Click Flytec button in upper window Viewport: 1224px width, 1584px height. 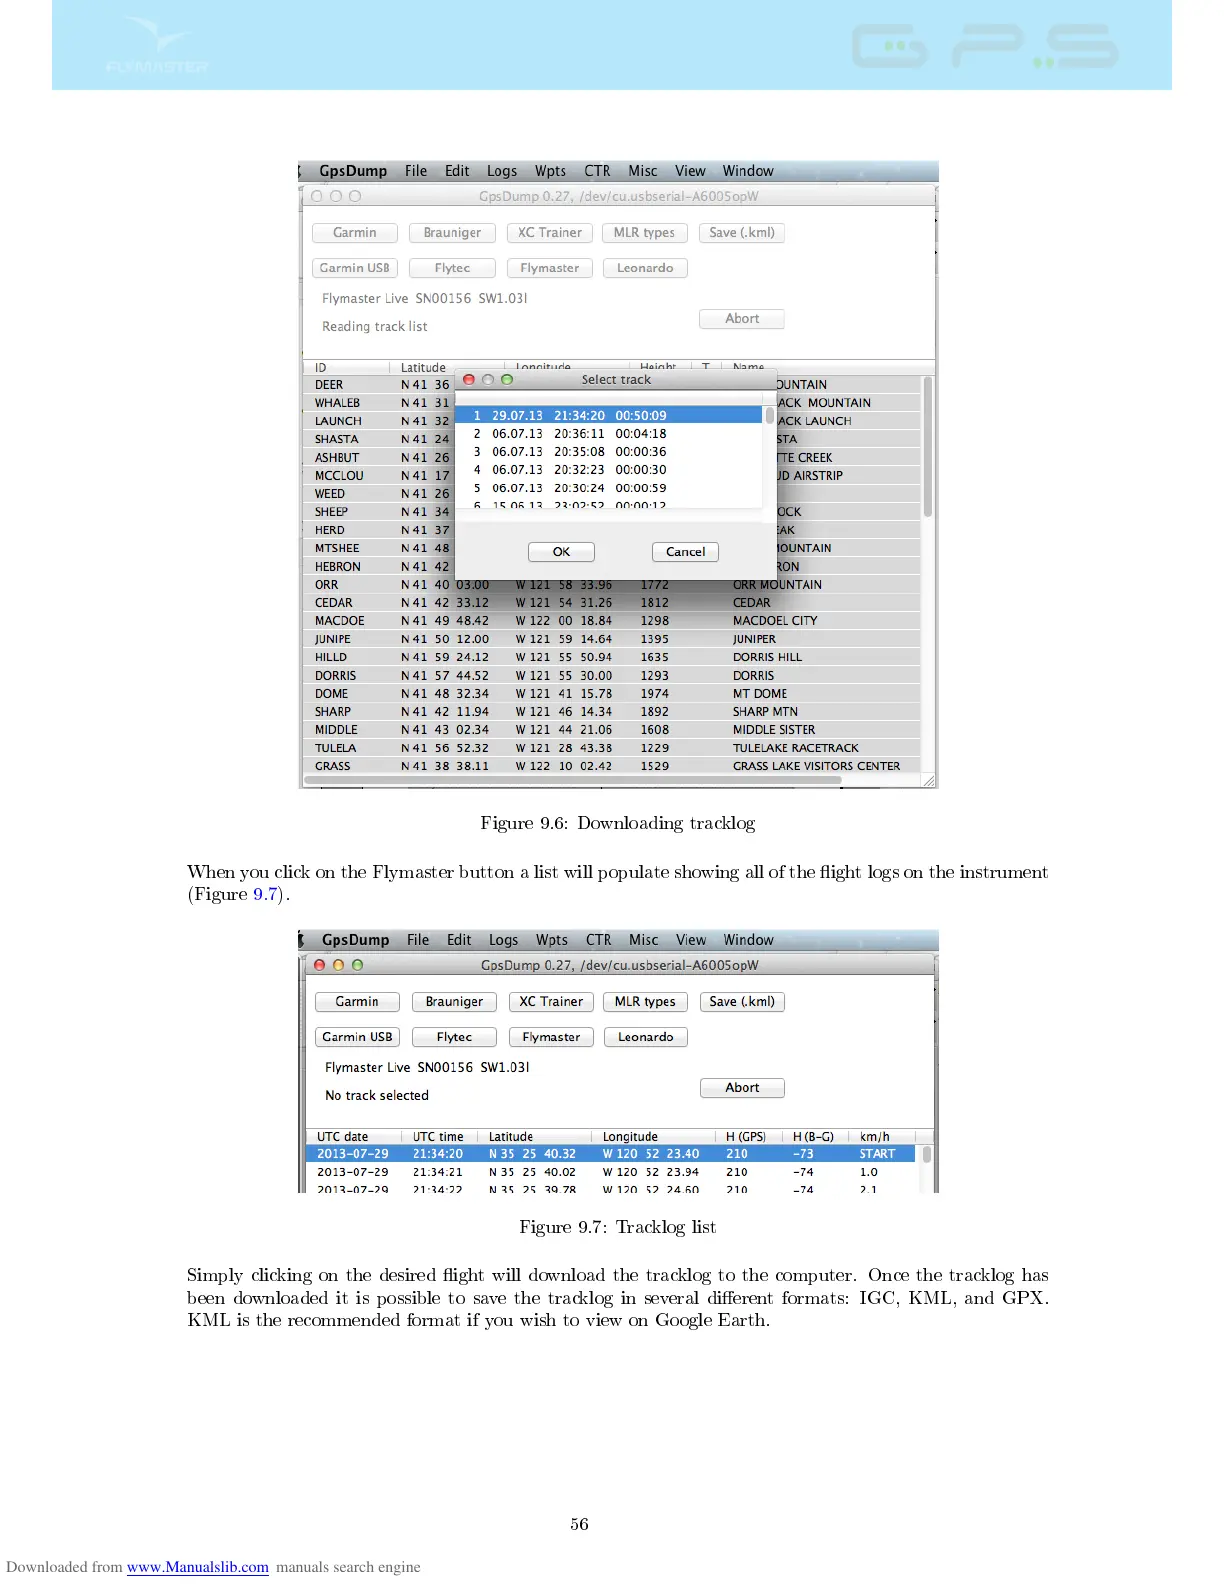click(x=452, y=268)
